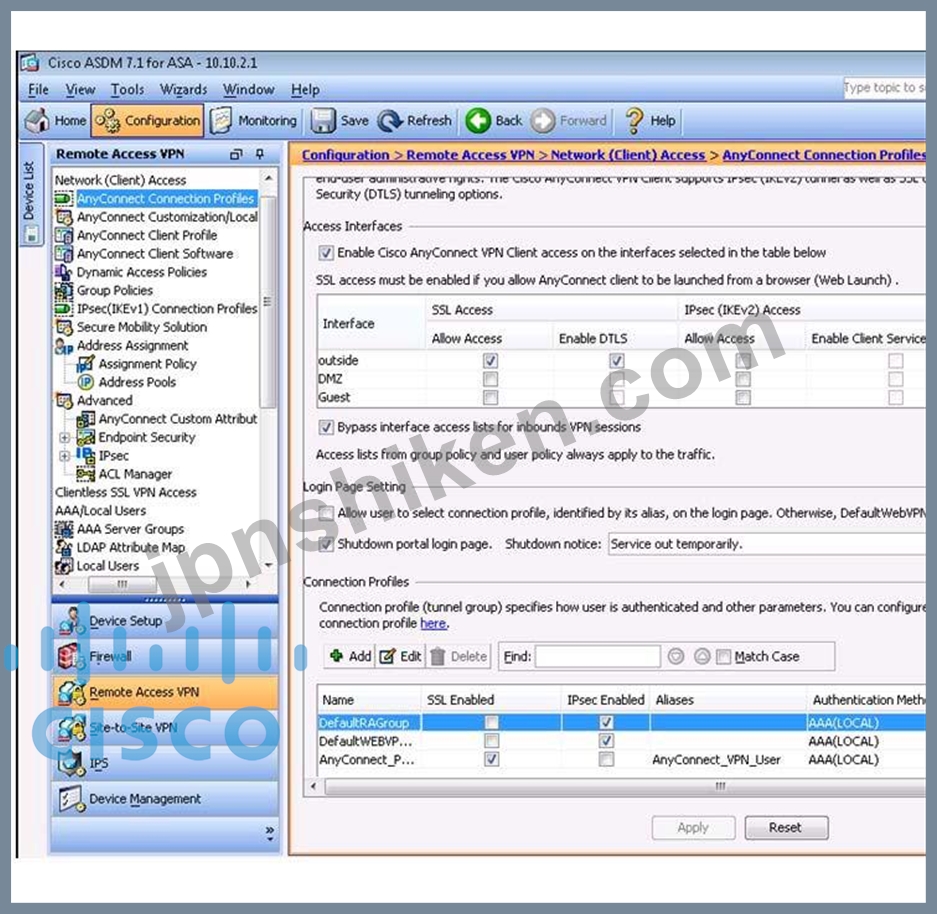Enable SSL Allow Access for DMZ interface

490,379
